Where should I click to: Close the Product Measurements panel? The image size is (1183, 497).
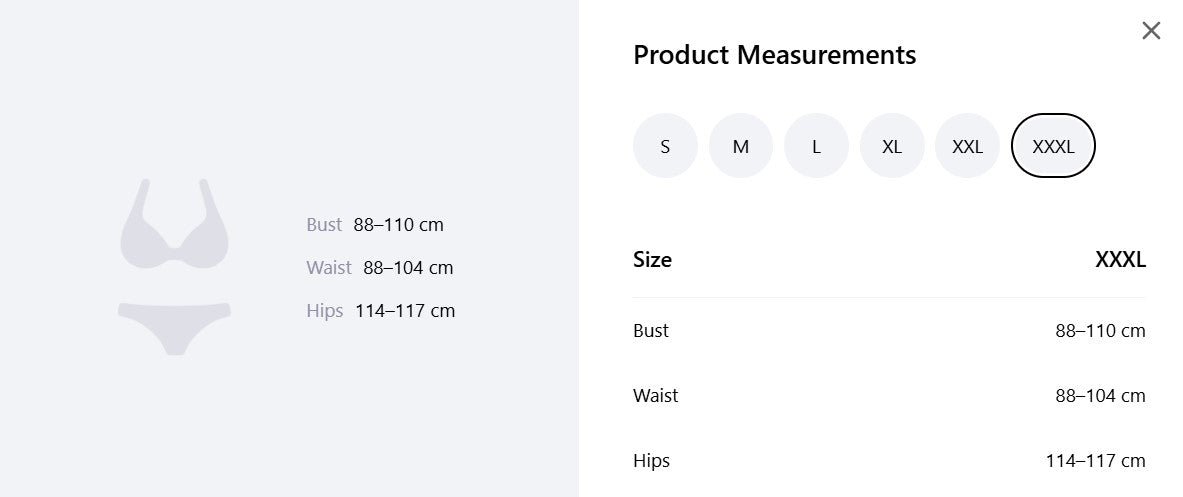[x=1151, y=31]
